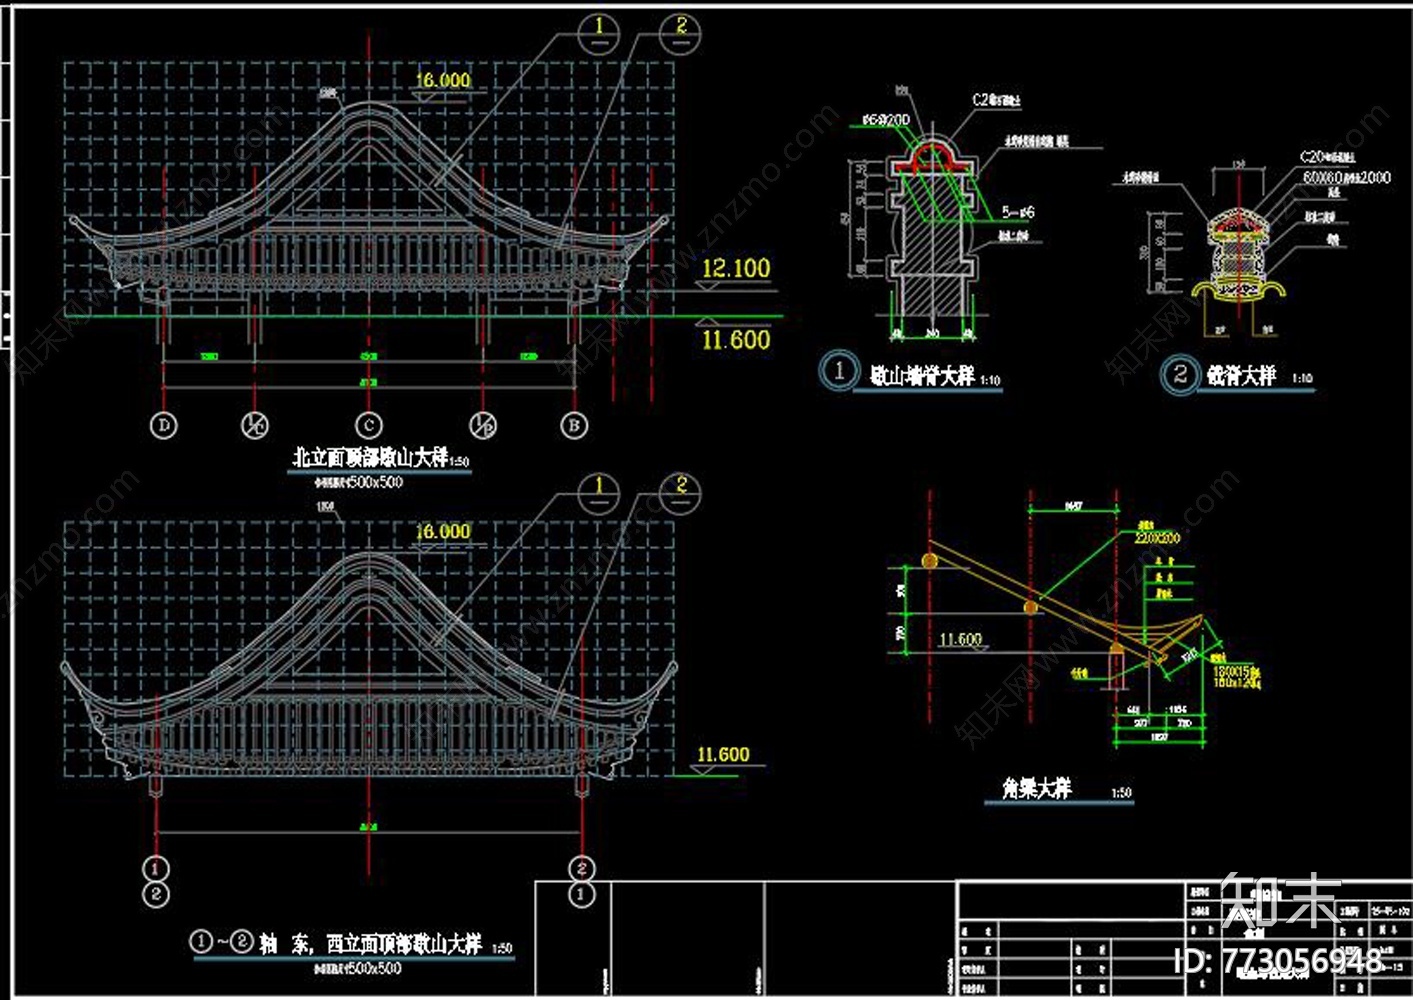Select the 1:10 scale beside 戗脊大样

[x=1302, y=379]
